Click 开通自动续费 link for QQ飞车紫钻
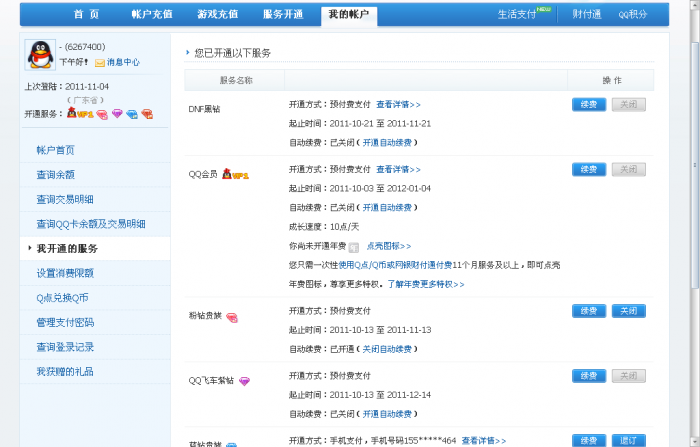The image size is (700, 447). pos(387,414)
